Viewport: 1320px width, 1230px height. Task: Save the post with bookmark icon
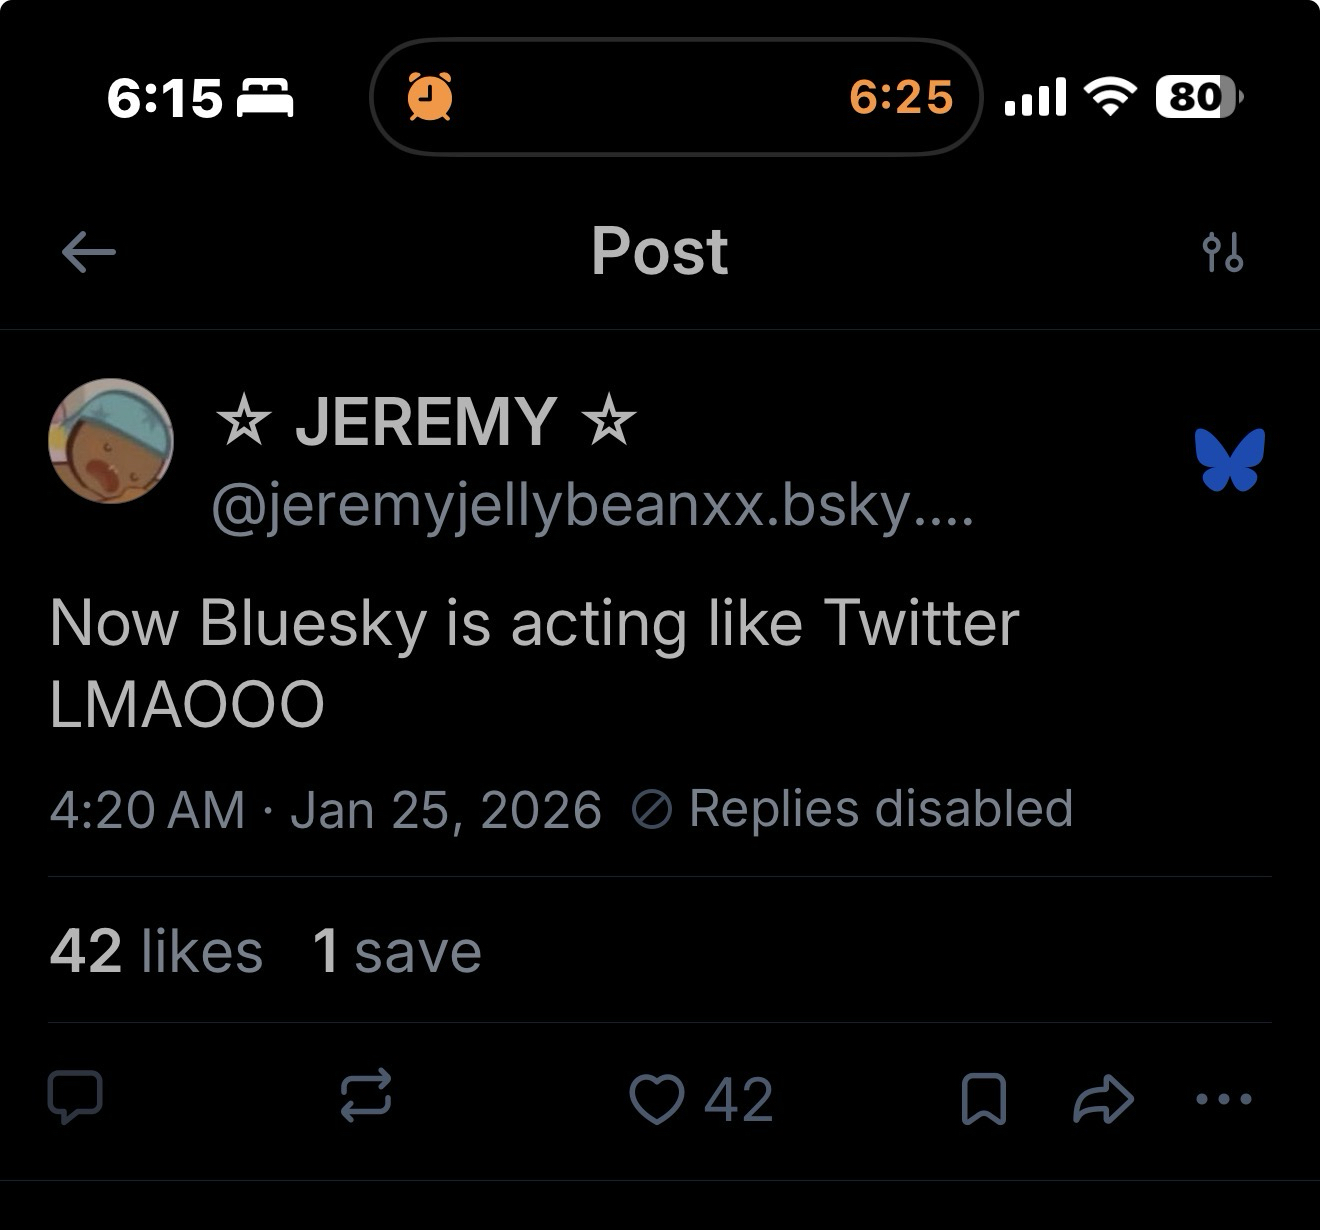(x=983, y=1099)
